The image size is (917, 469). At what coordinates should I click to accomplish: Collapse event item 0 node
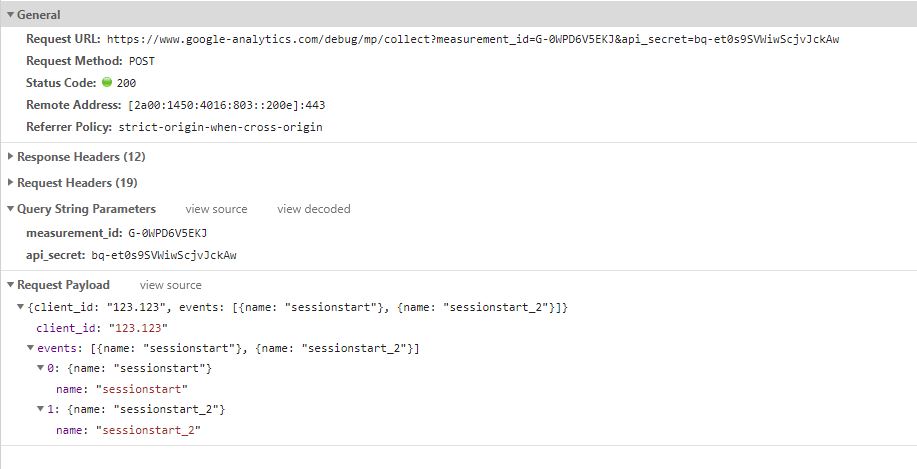[40, 368]
